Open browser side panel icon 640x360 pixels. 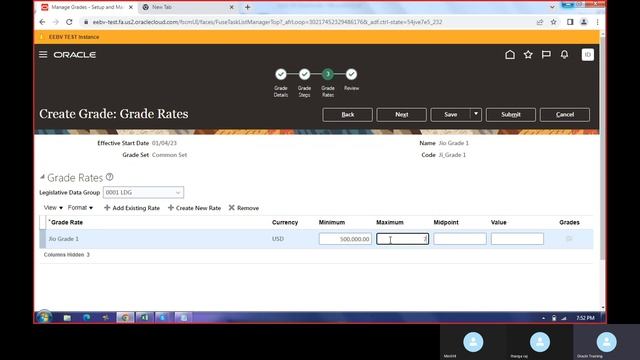tap(570, 22)
